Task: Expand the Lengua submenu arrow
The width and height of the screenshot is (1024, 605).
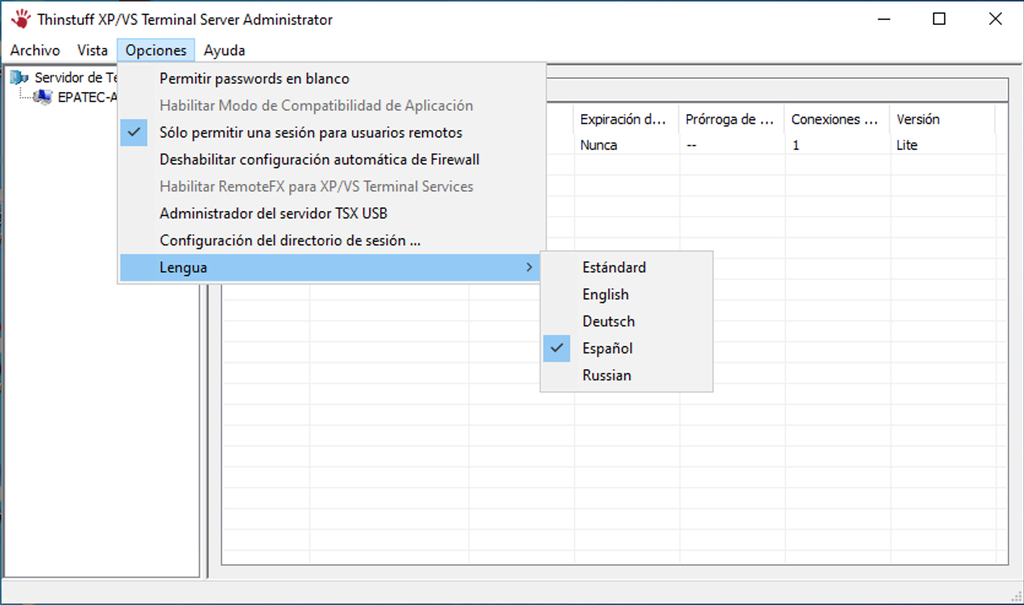Action: pos(529,267)
